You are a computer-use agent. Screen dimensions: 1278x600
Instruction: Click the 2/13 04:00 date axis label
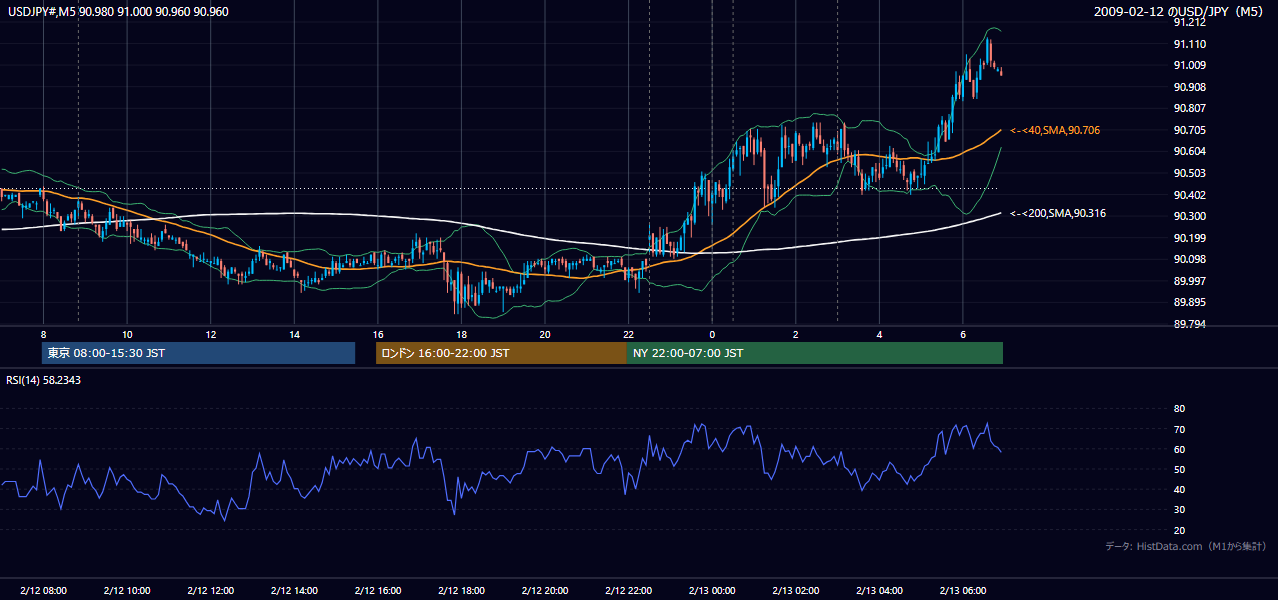coord(879,590)
